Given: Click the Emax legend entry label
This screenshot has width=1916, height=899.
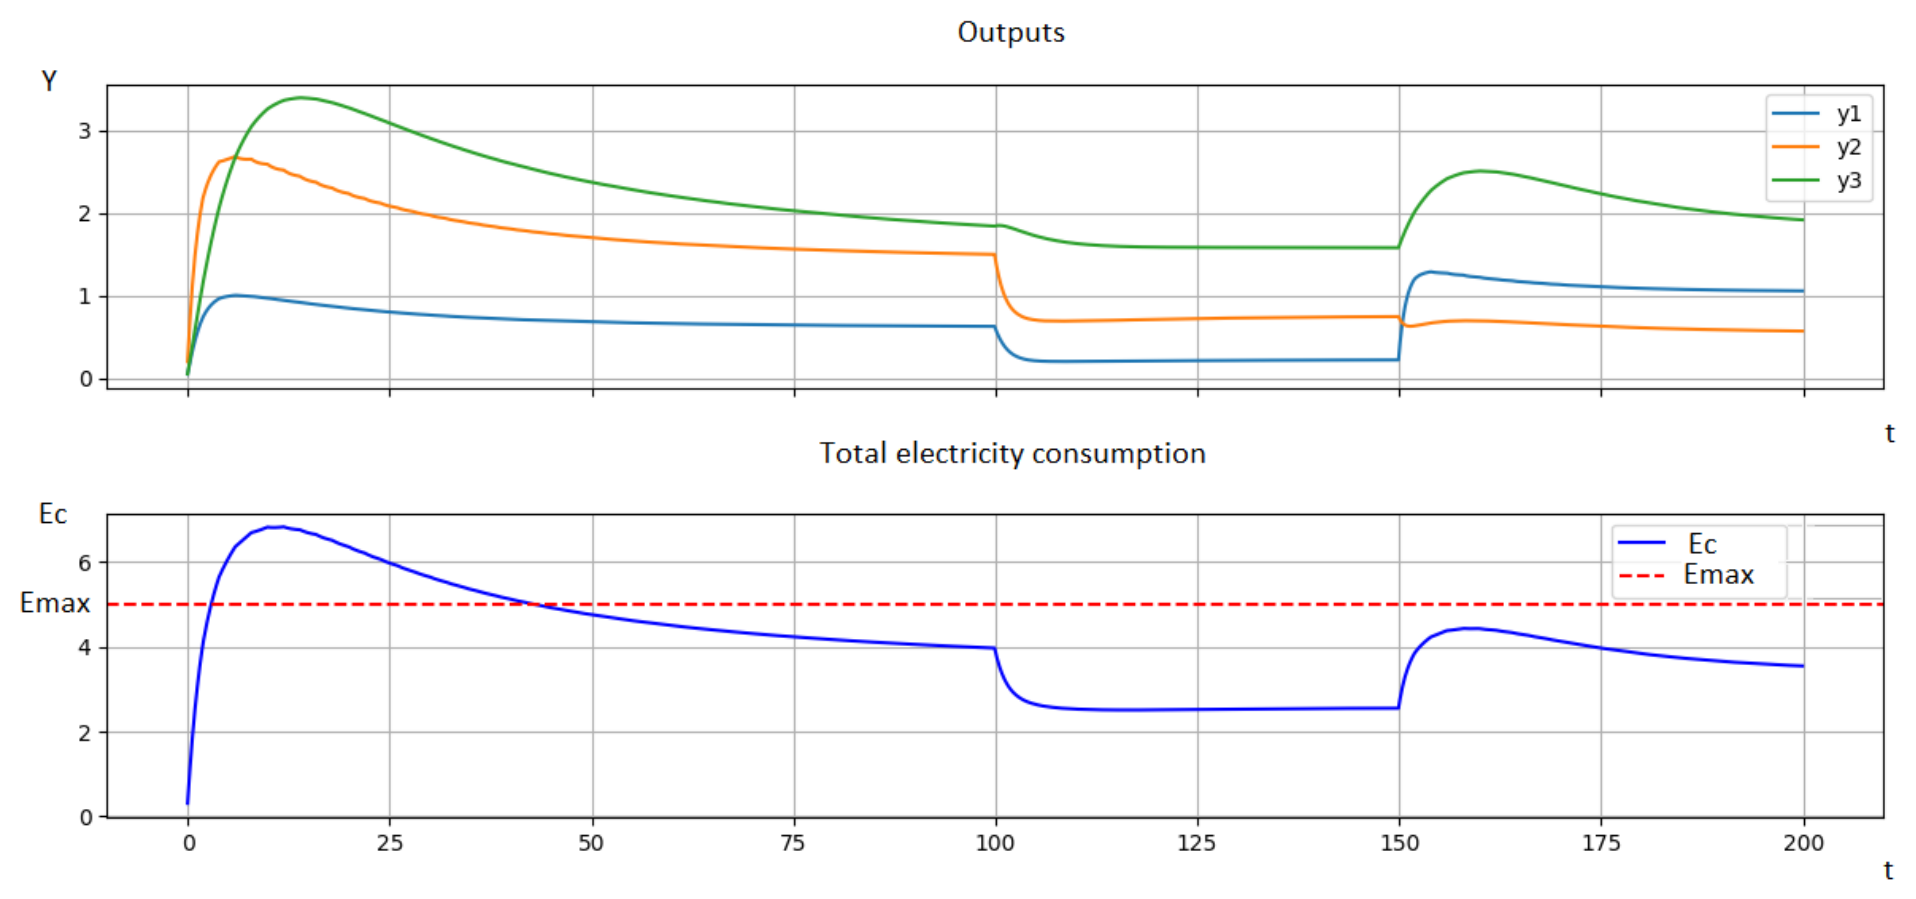Looking at the screenshot, I should 1718,575.
